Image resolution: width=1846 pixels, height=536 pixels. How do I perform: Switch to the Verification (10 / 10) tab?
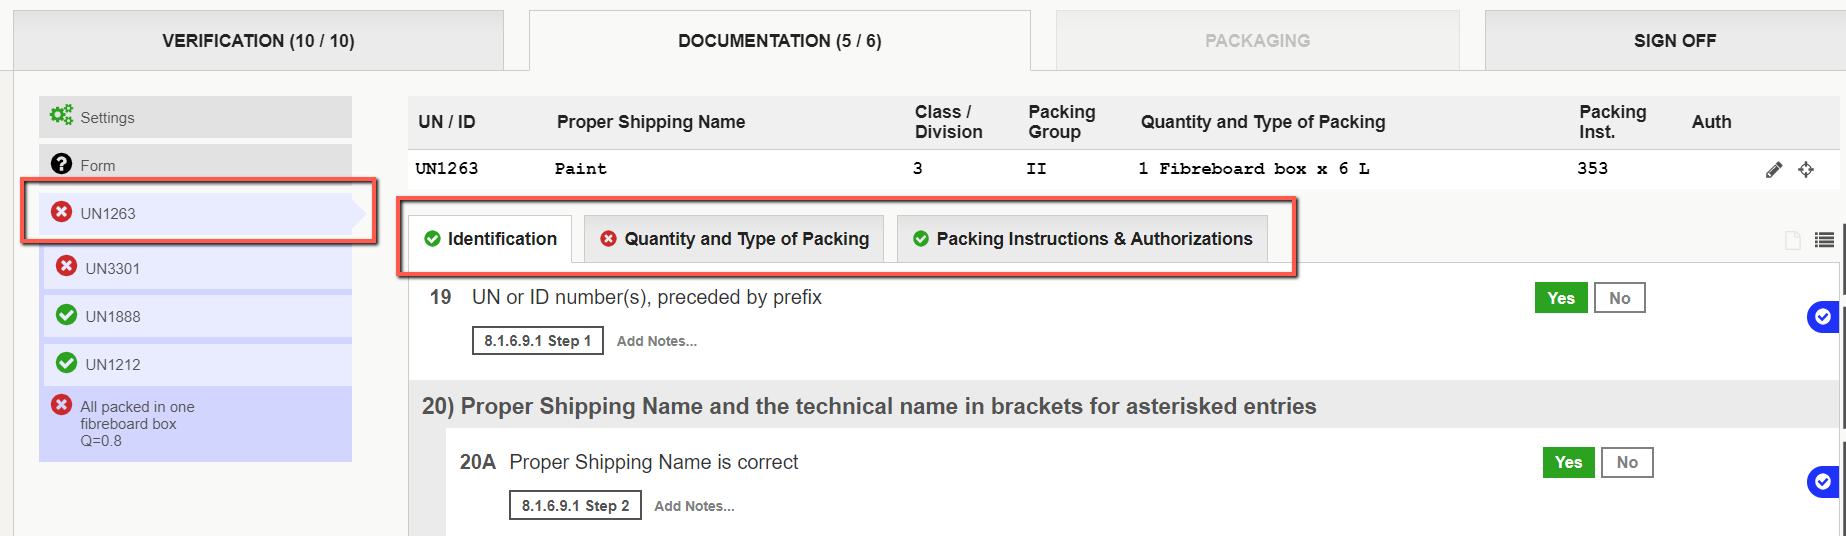258,41
